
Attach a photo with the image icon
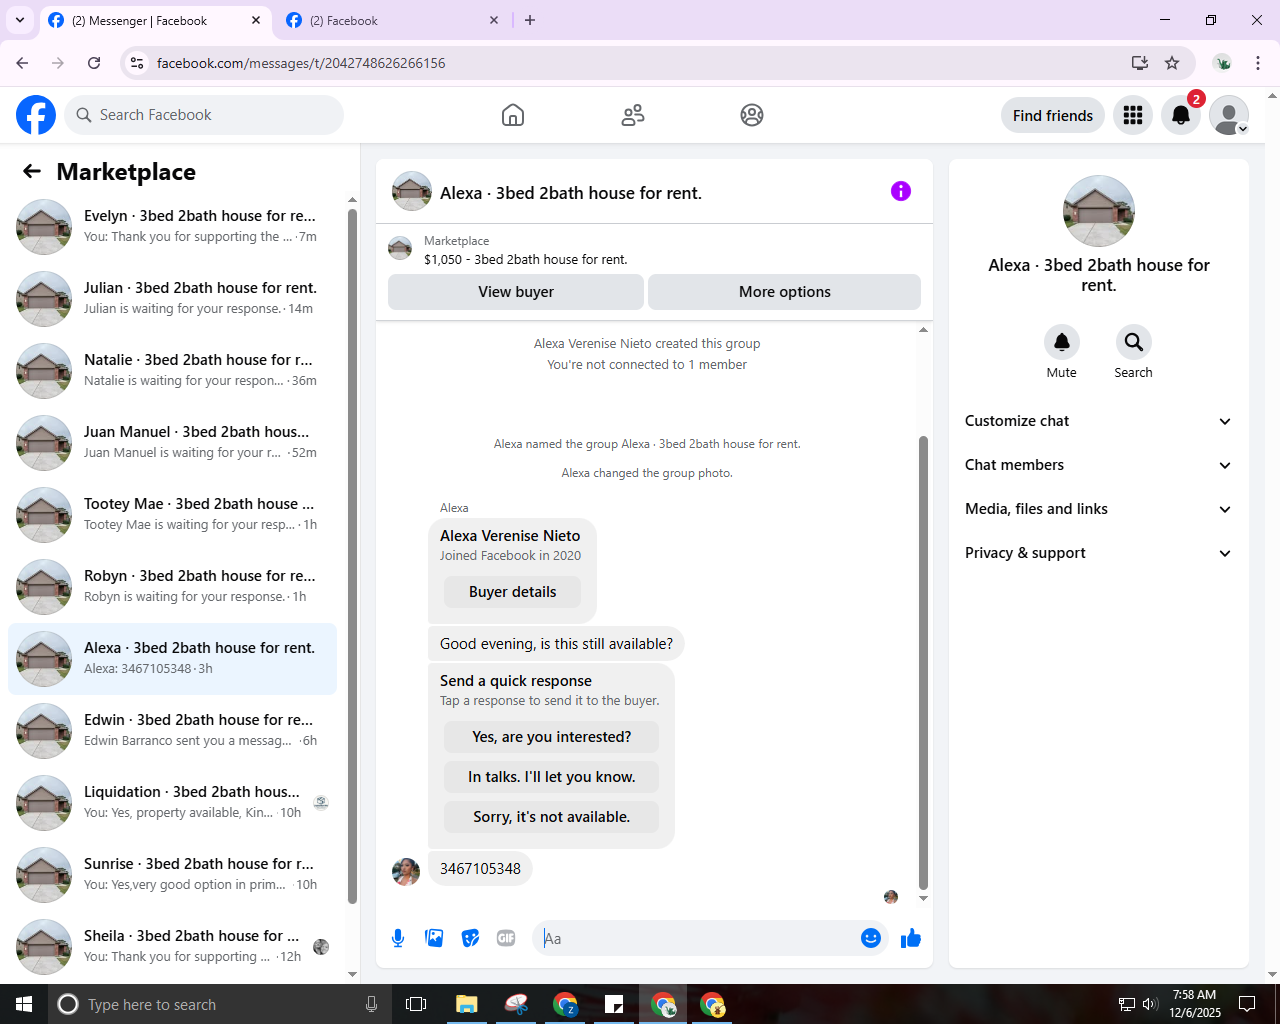tap(434, 938)
